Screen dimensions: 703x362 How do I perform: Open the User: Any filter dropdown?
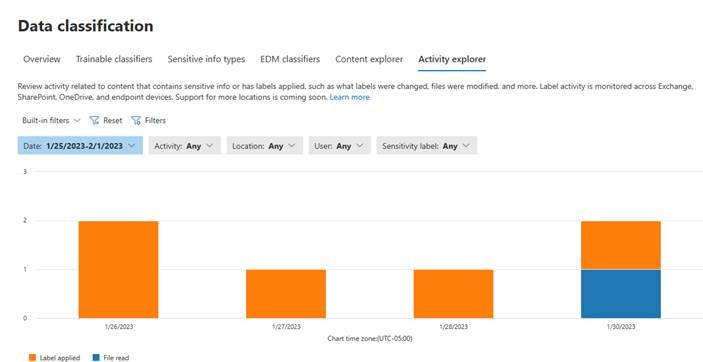339,146
